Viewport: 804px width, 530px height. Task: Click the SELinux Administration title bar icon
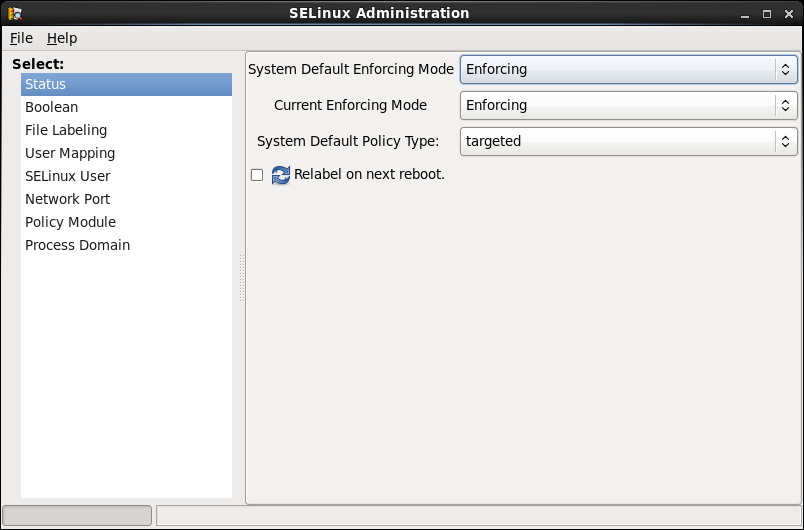[15, 13]
